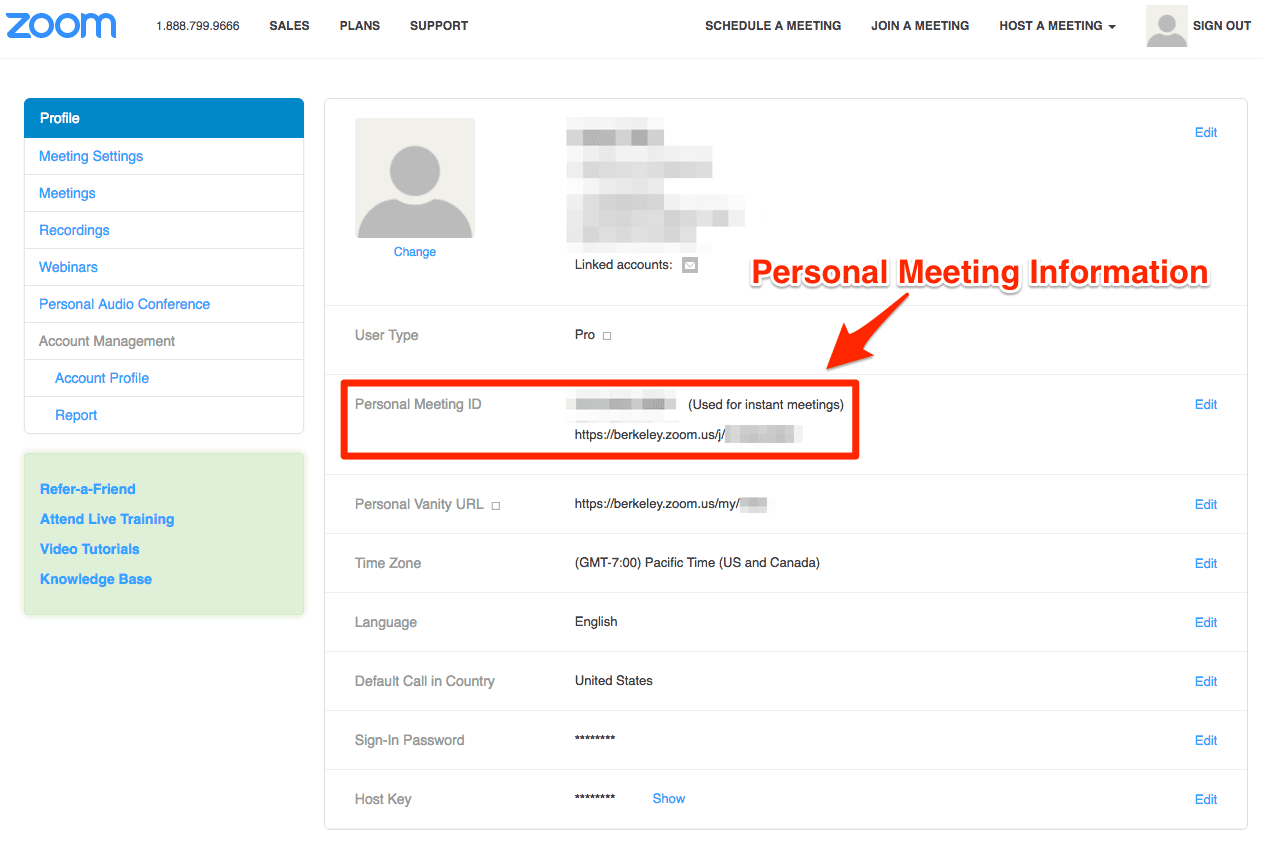Open Personal Audio Conference
The image size is (1263, 841).
(124, 304)
